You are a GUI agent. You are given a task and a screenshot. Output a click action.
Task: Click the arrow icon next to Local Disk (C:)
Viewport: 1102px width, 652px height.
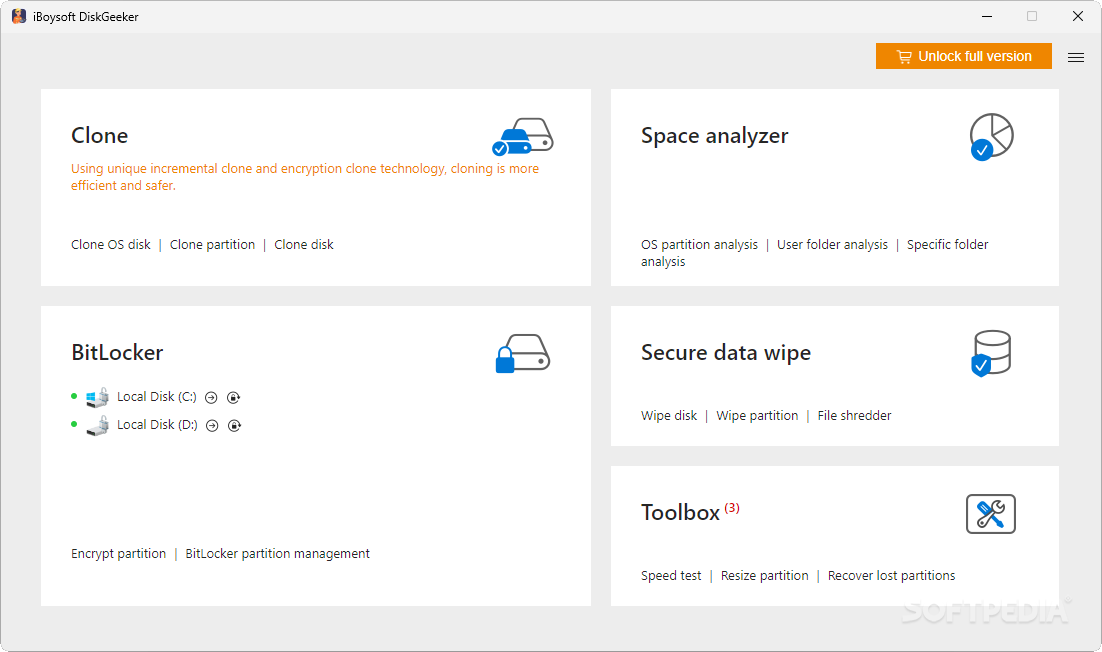[x=211, y=398]
